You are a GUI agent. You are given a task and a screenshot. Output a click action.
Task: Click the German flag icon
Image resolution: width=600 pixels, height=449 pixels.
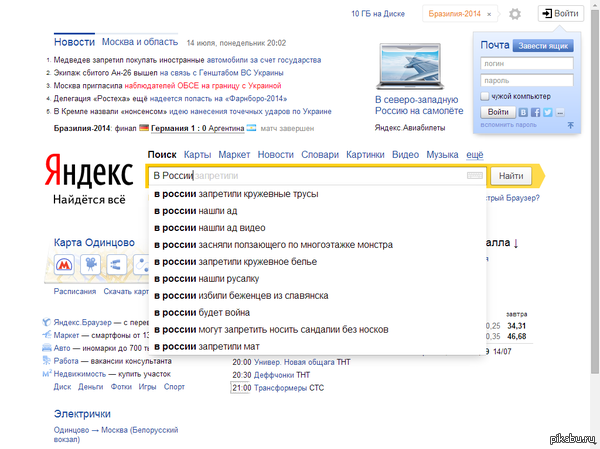tap(144, 128)
